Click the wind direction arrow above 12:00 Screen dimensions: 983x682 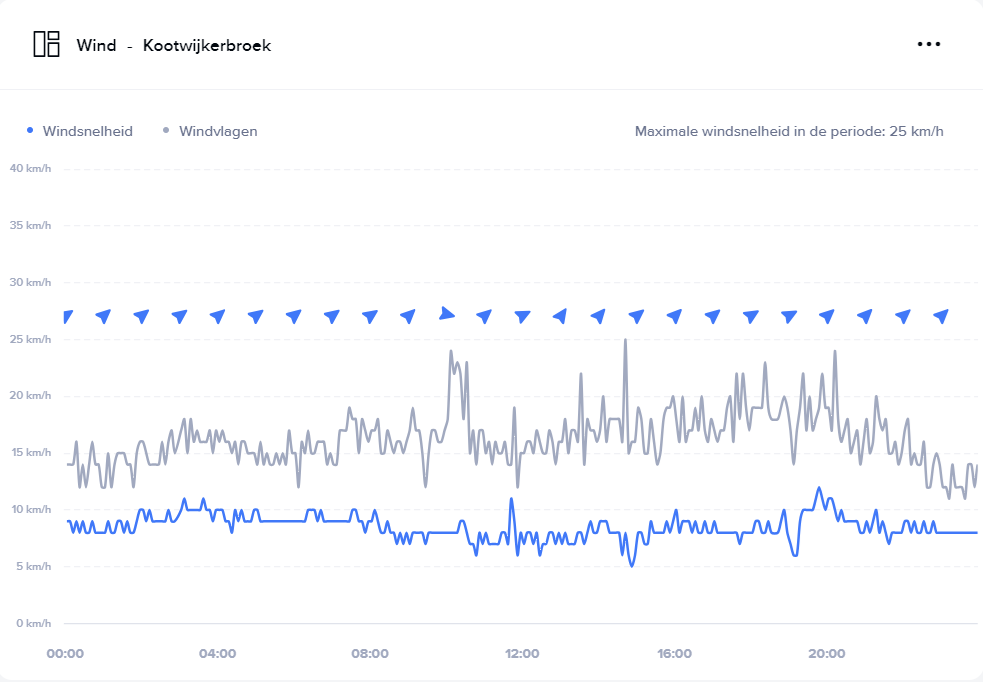click(522, 316)
